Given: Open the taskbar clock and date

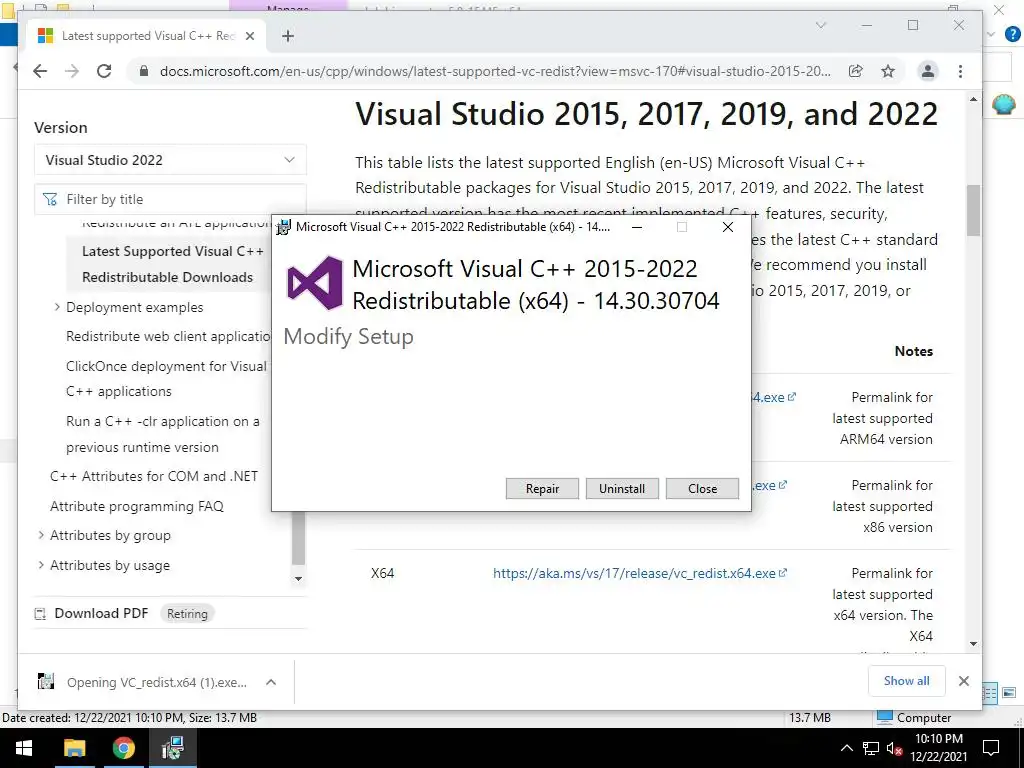Looking at the screenshot, I should tap(938, 748).
